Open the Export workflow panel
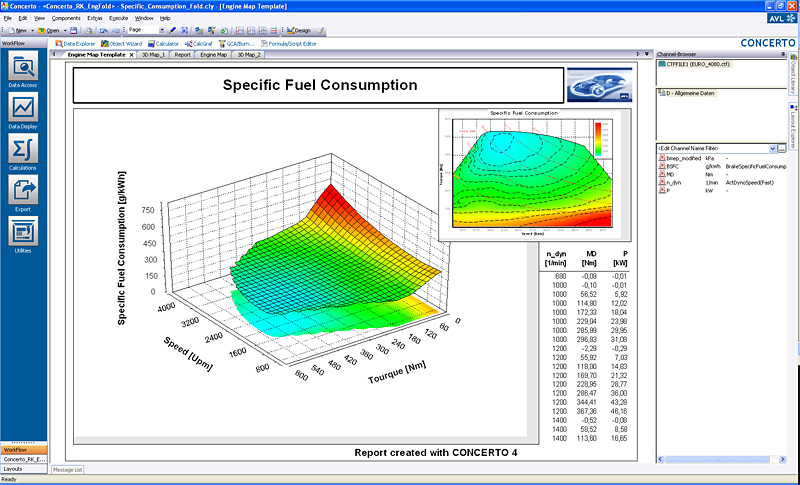Screen dimensions: 800x485 pos(22,193)
